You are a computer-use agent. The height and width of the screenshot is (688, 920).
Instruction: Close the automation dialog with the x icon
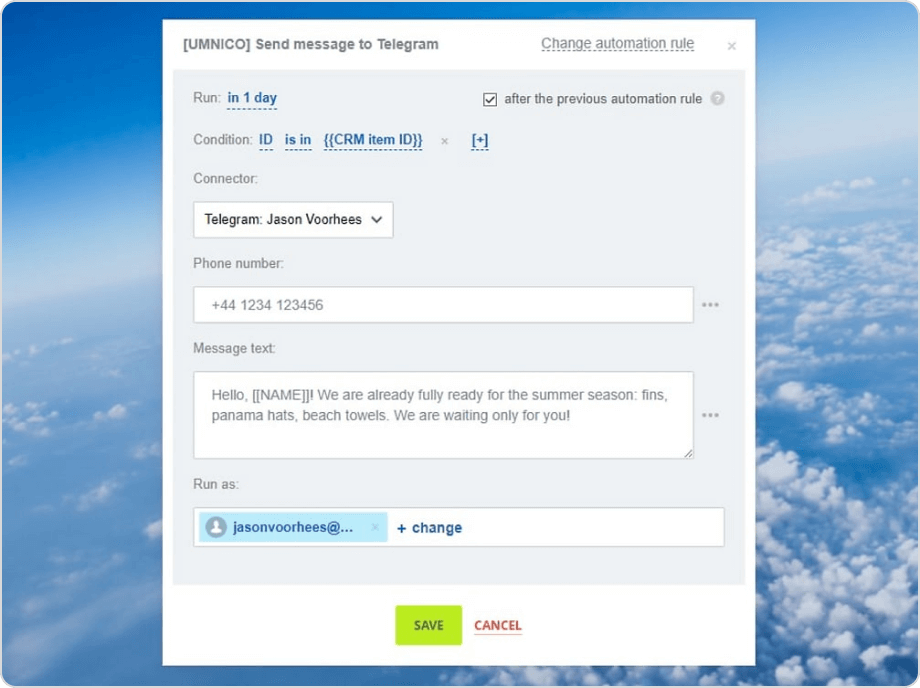[731, 45]
